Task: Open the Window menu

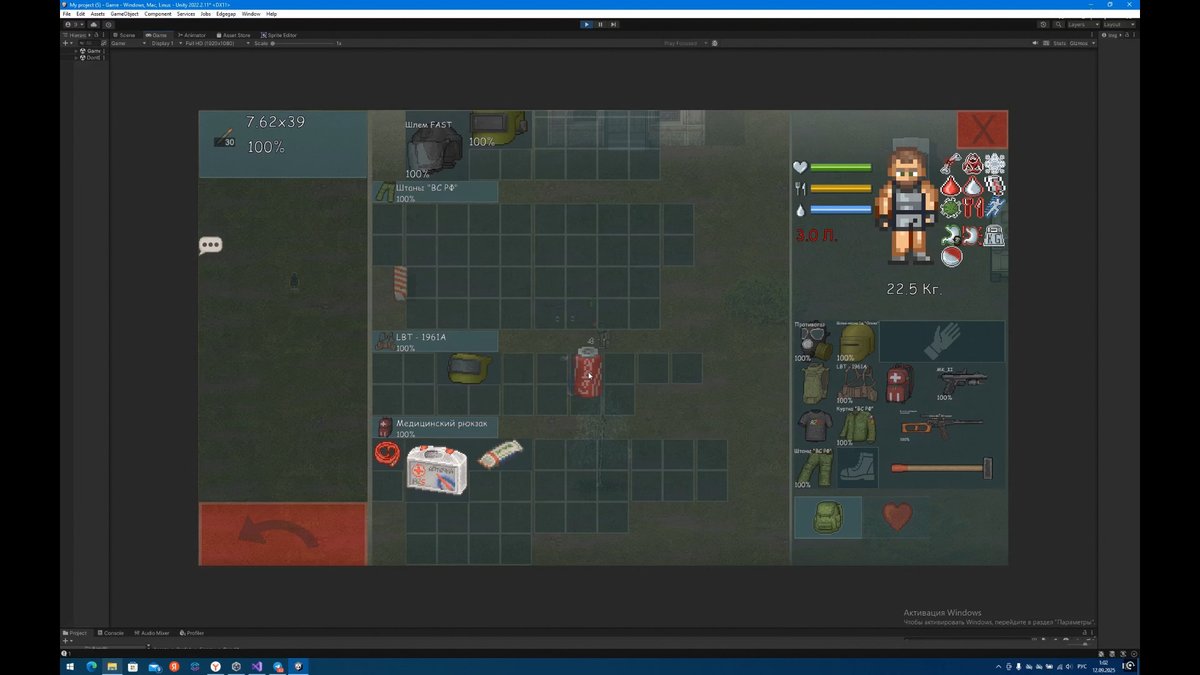Action: pos(251,14)
